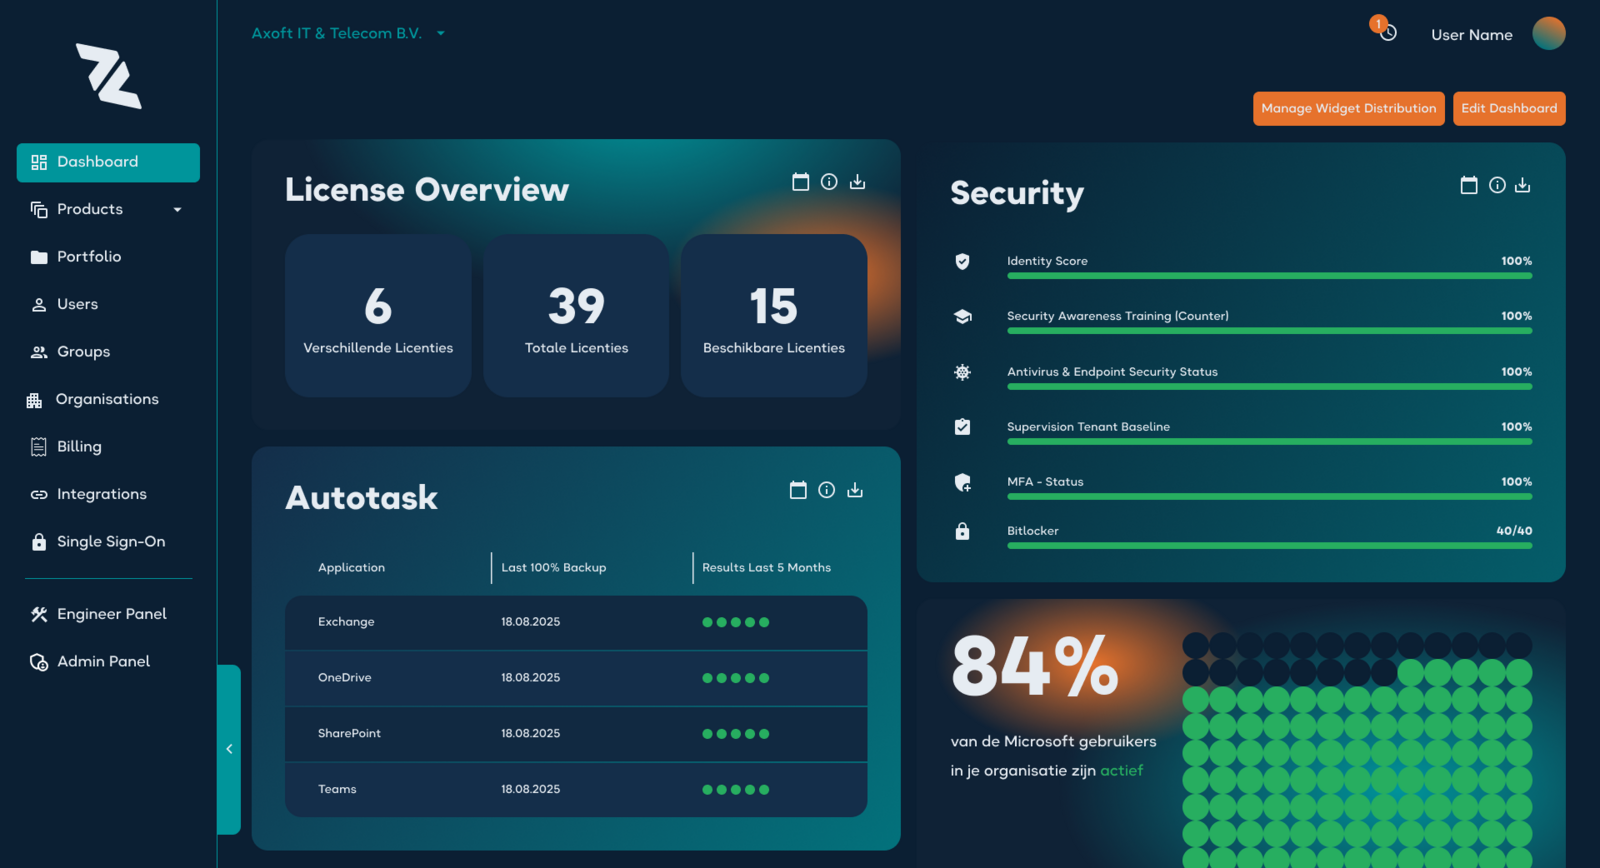The width and height of the screenshot is (1600, 868).
Task: Show info icon in Security widget
Action: pos(1497,185)
